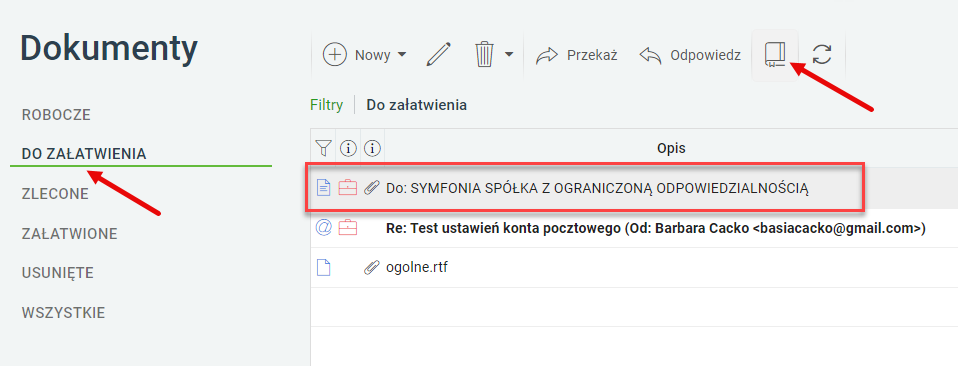The height and width of the screenshot is (366, 958).
Task: Select the ROBOCZE folder
Action: tap(56, 115)
